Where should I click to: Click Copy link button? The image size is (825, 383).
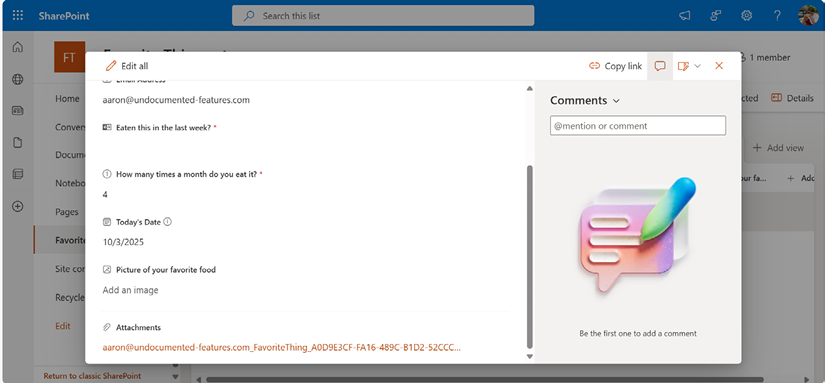[615, 66]
